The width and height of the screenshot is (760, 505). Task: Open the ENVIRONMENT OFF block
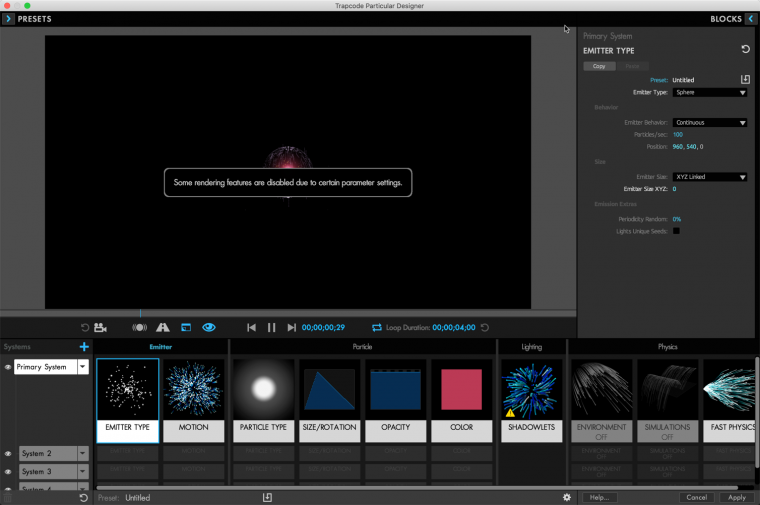601,400
